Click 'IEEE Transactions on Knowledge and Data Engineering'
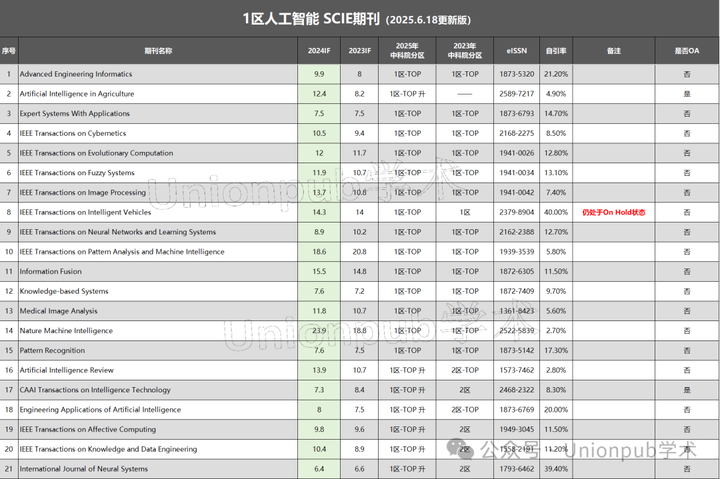The width and height of the screenshot is (720, 479). (108, 449)
